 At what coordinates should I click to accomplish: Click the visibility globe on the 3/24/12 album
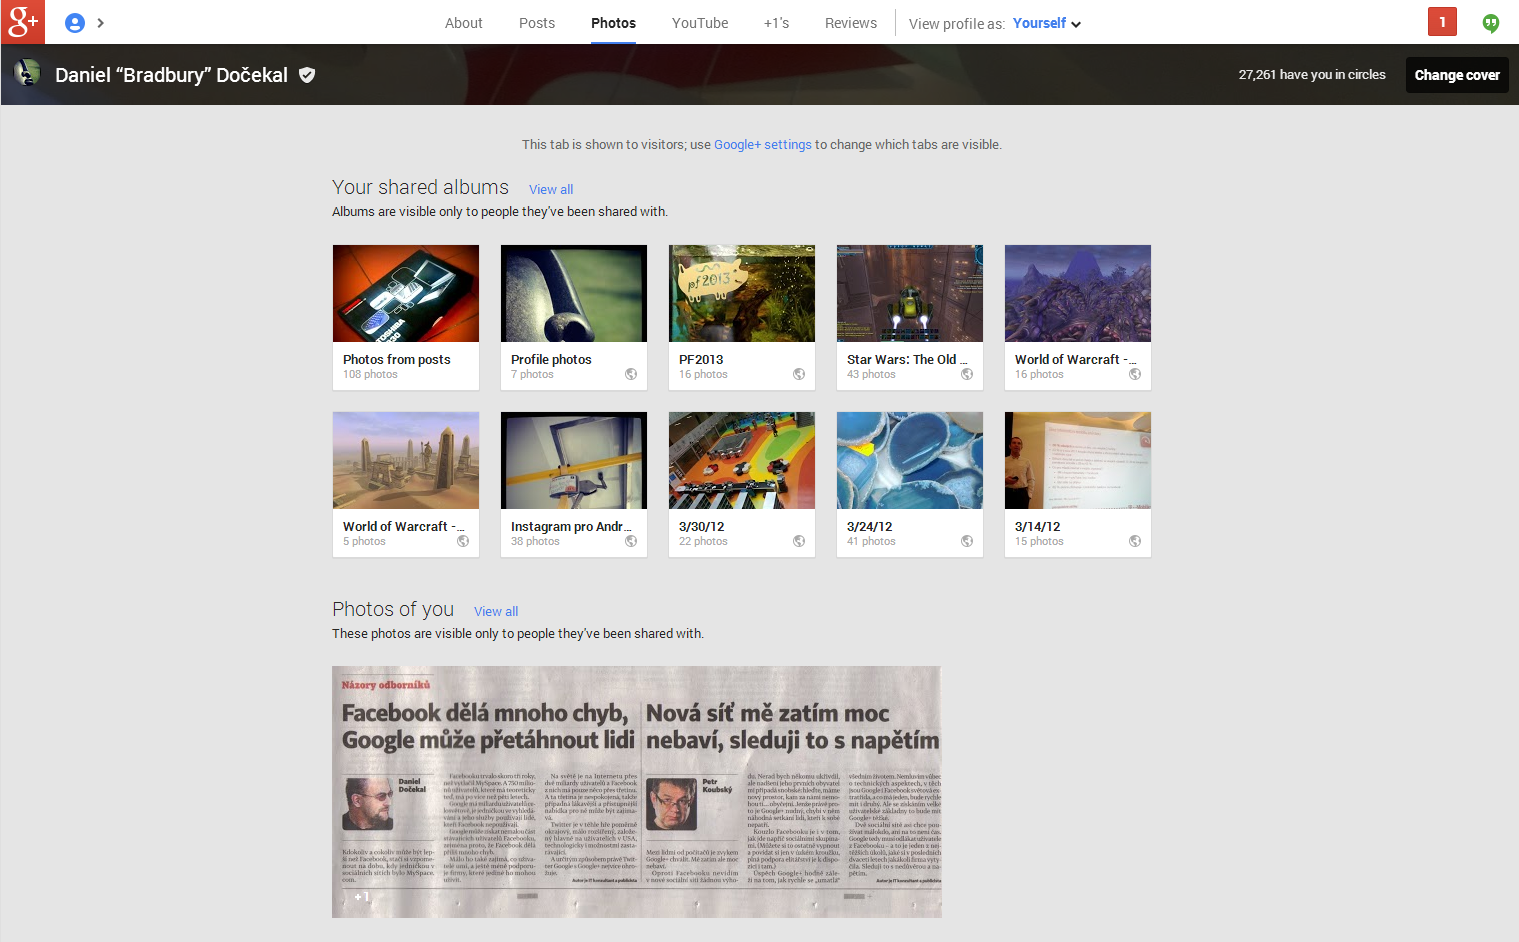point(967,540)
